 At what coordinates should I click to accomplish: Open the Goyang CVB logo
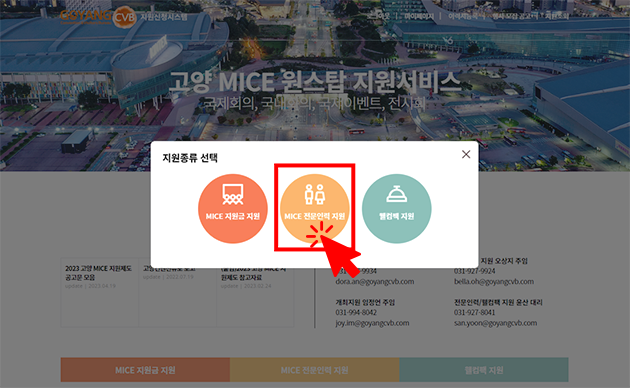tap(98, 17)
